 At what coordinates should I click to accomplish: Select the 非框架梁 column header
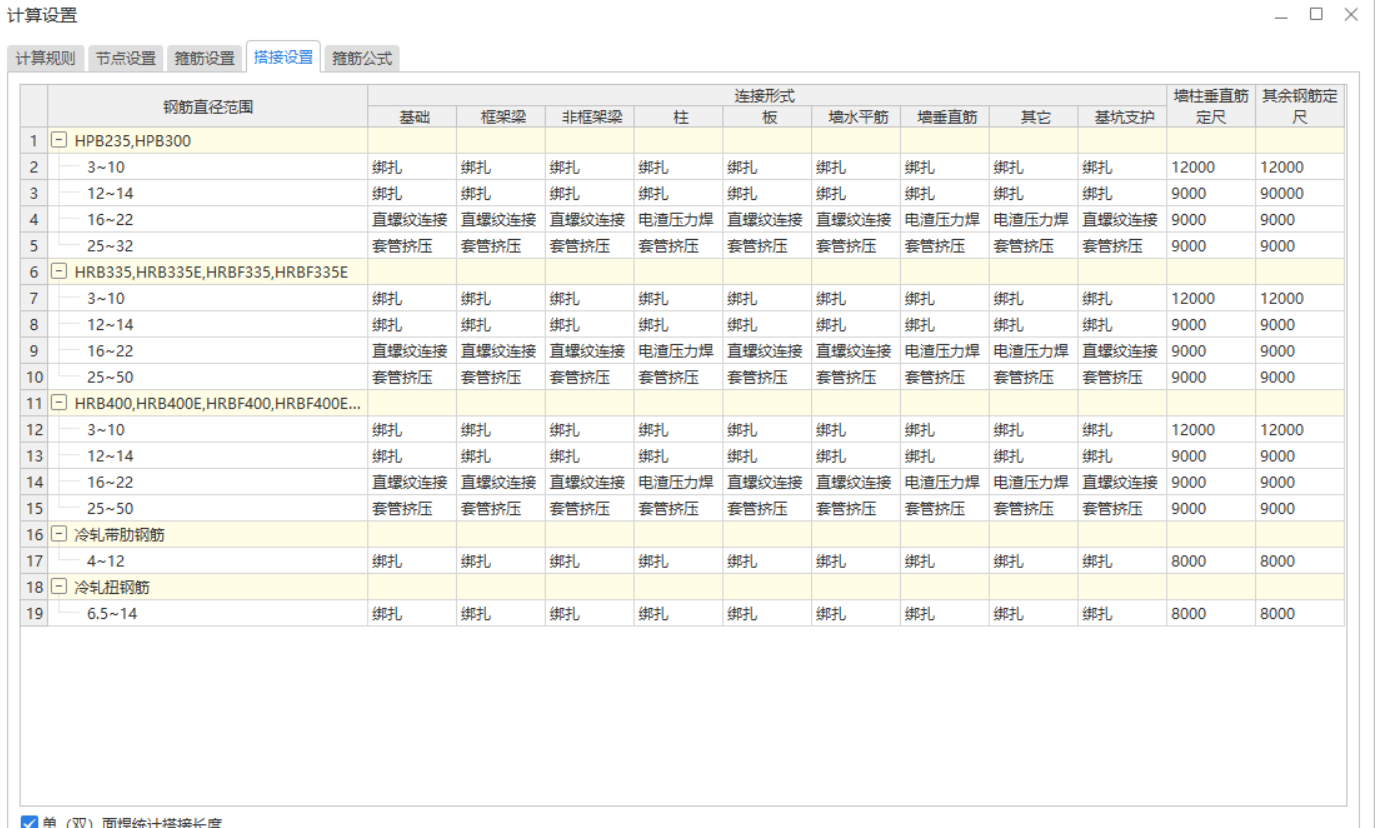coord(590,117)
